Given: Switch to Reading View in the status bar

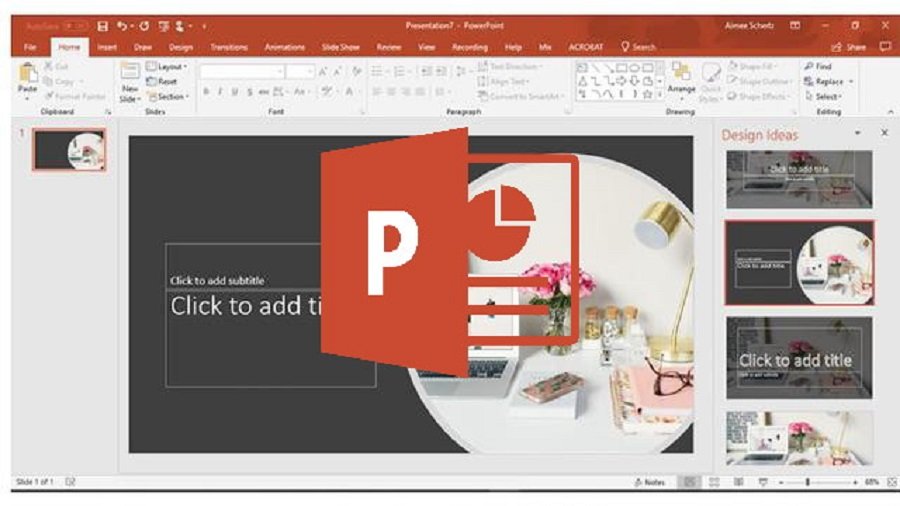Looking at the screenshot, I should pyautogui.click(x=739, y=482).
